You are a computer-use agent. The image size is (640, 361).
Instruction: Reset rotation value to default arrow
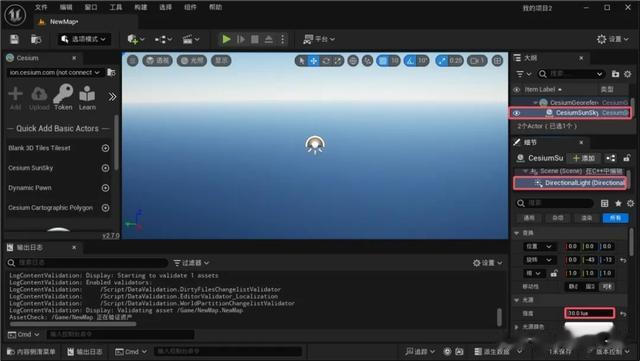click(623, 260)
